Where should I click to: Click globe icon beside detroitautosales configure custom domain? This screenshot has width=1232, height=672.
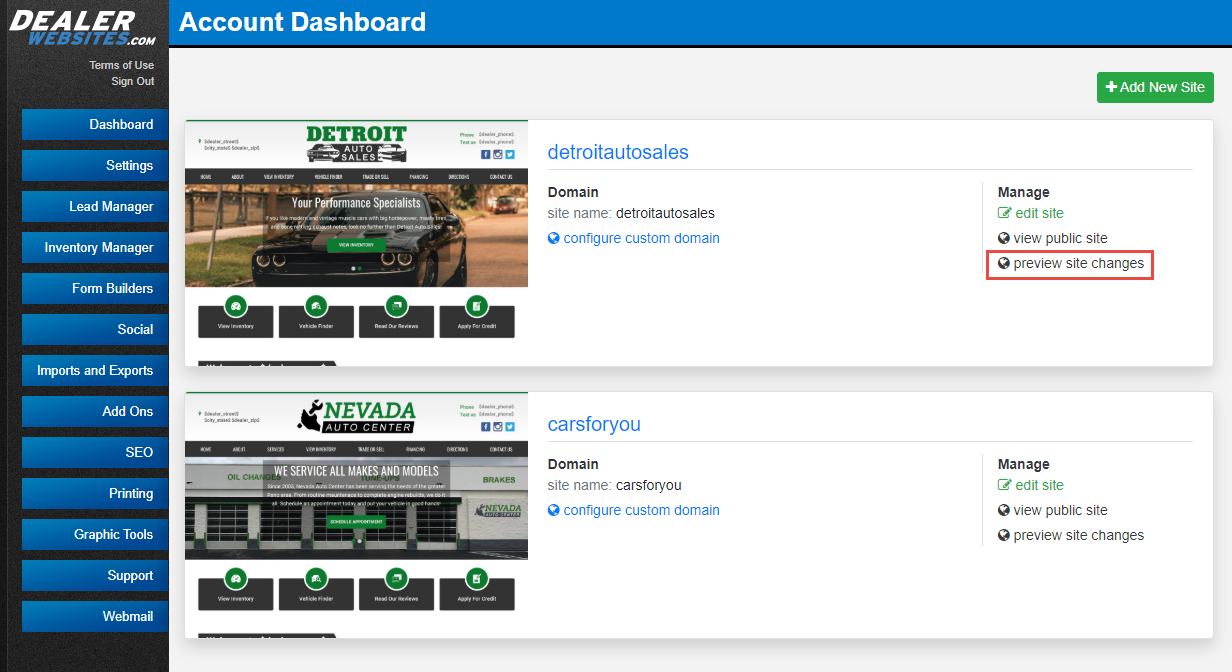(554, 238)
